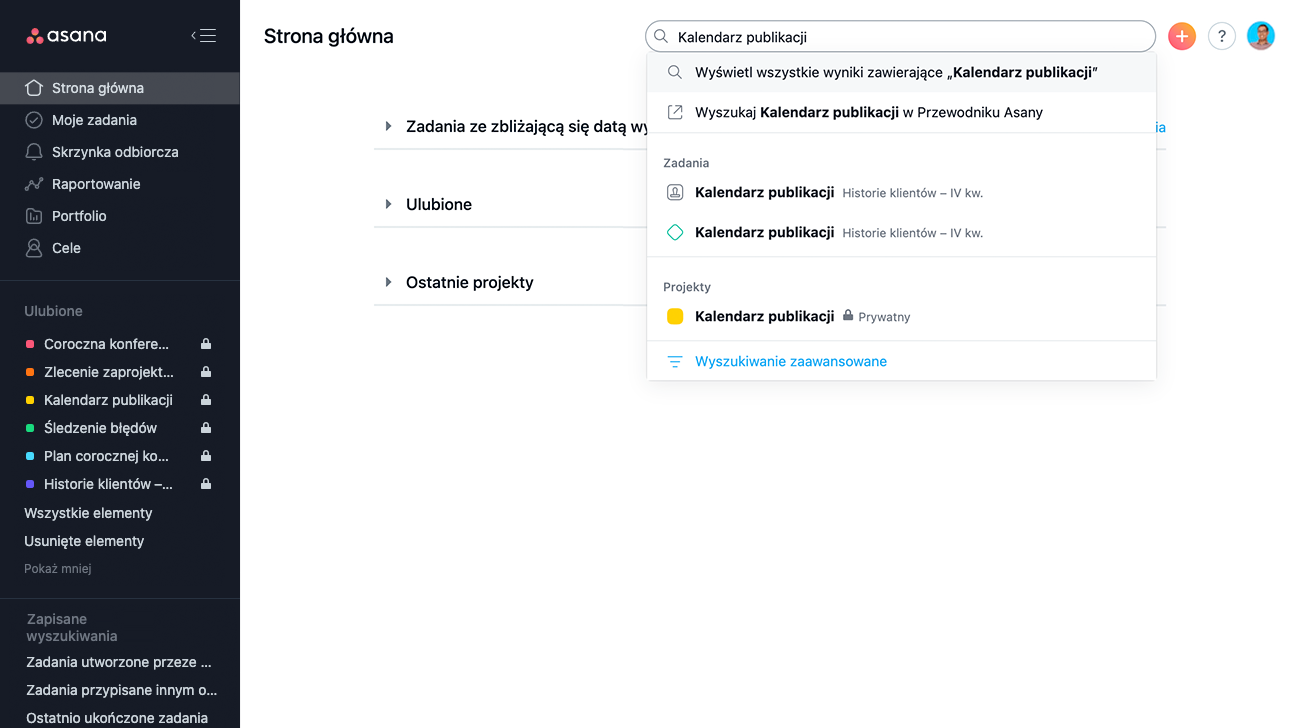Click Pokaż mniej in the sidebar

coord(58,569)
